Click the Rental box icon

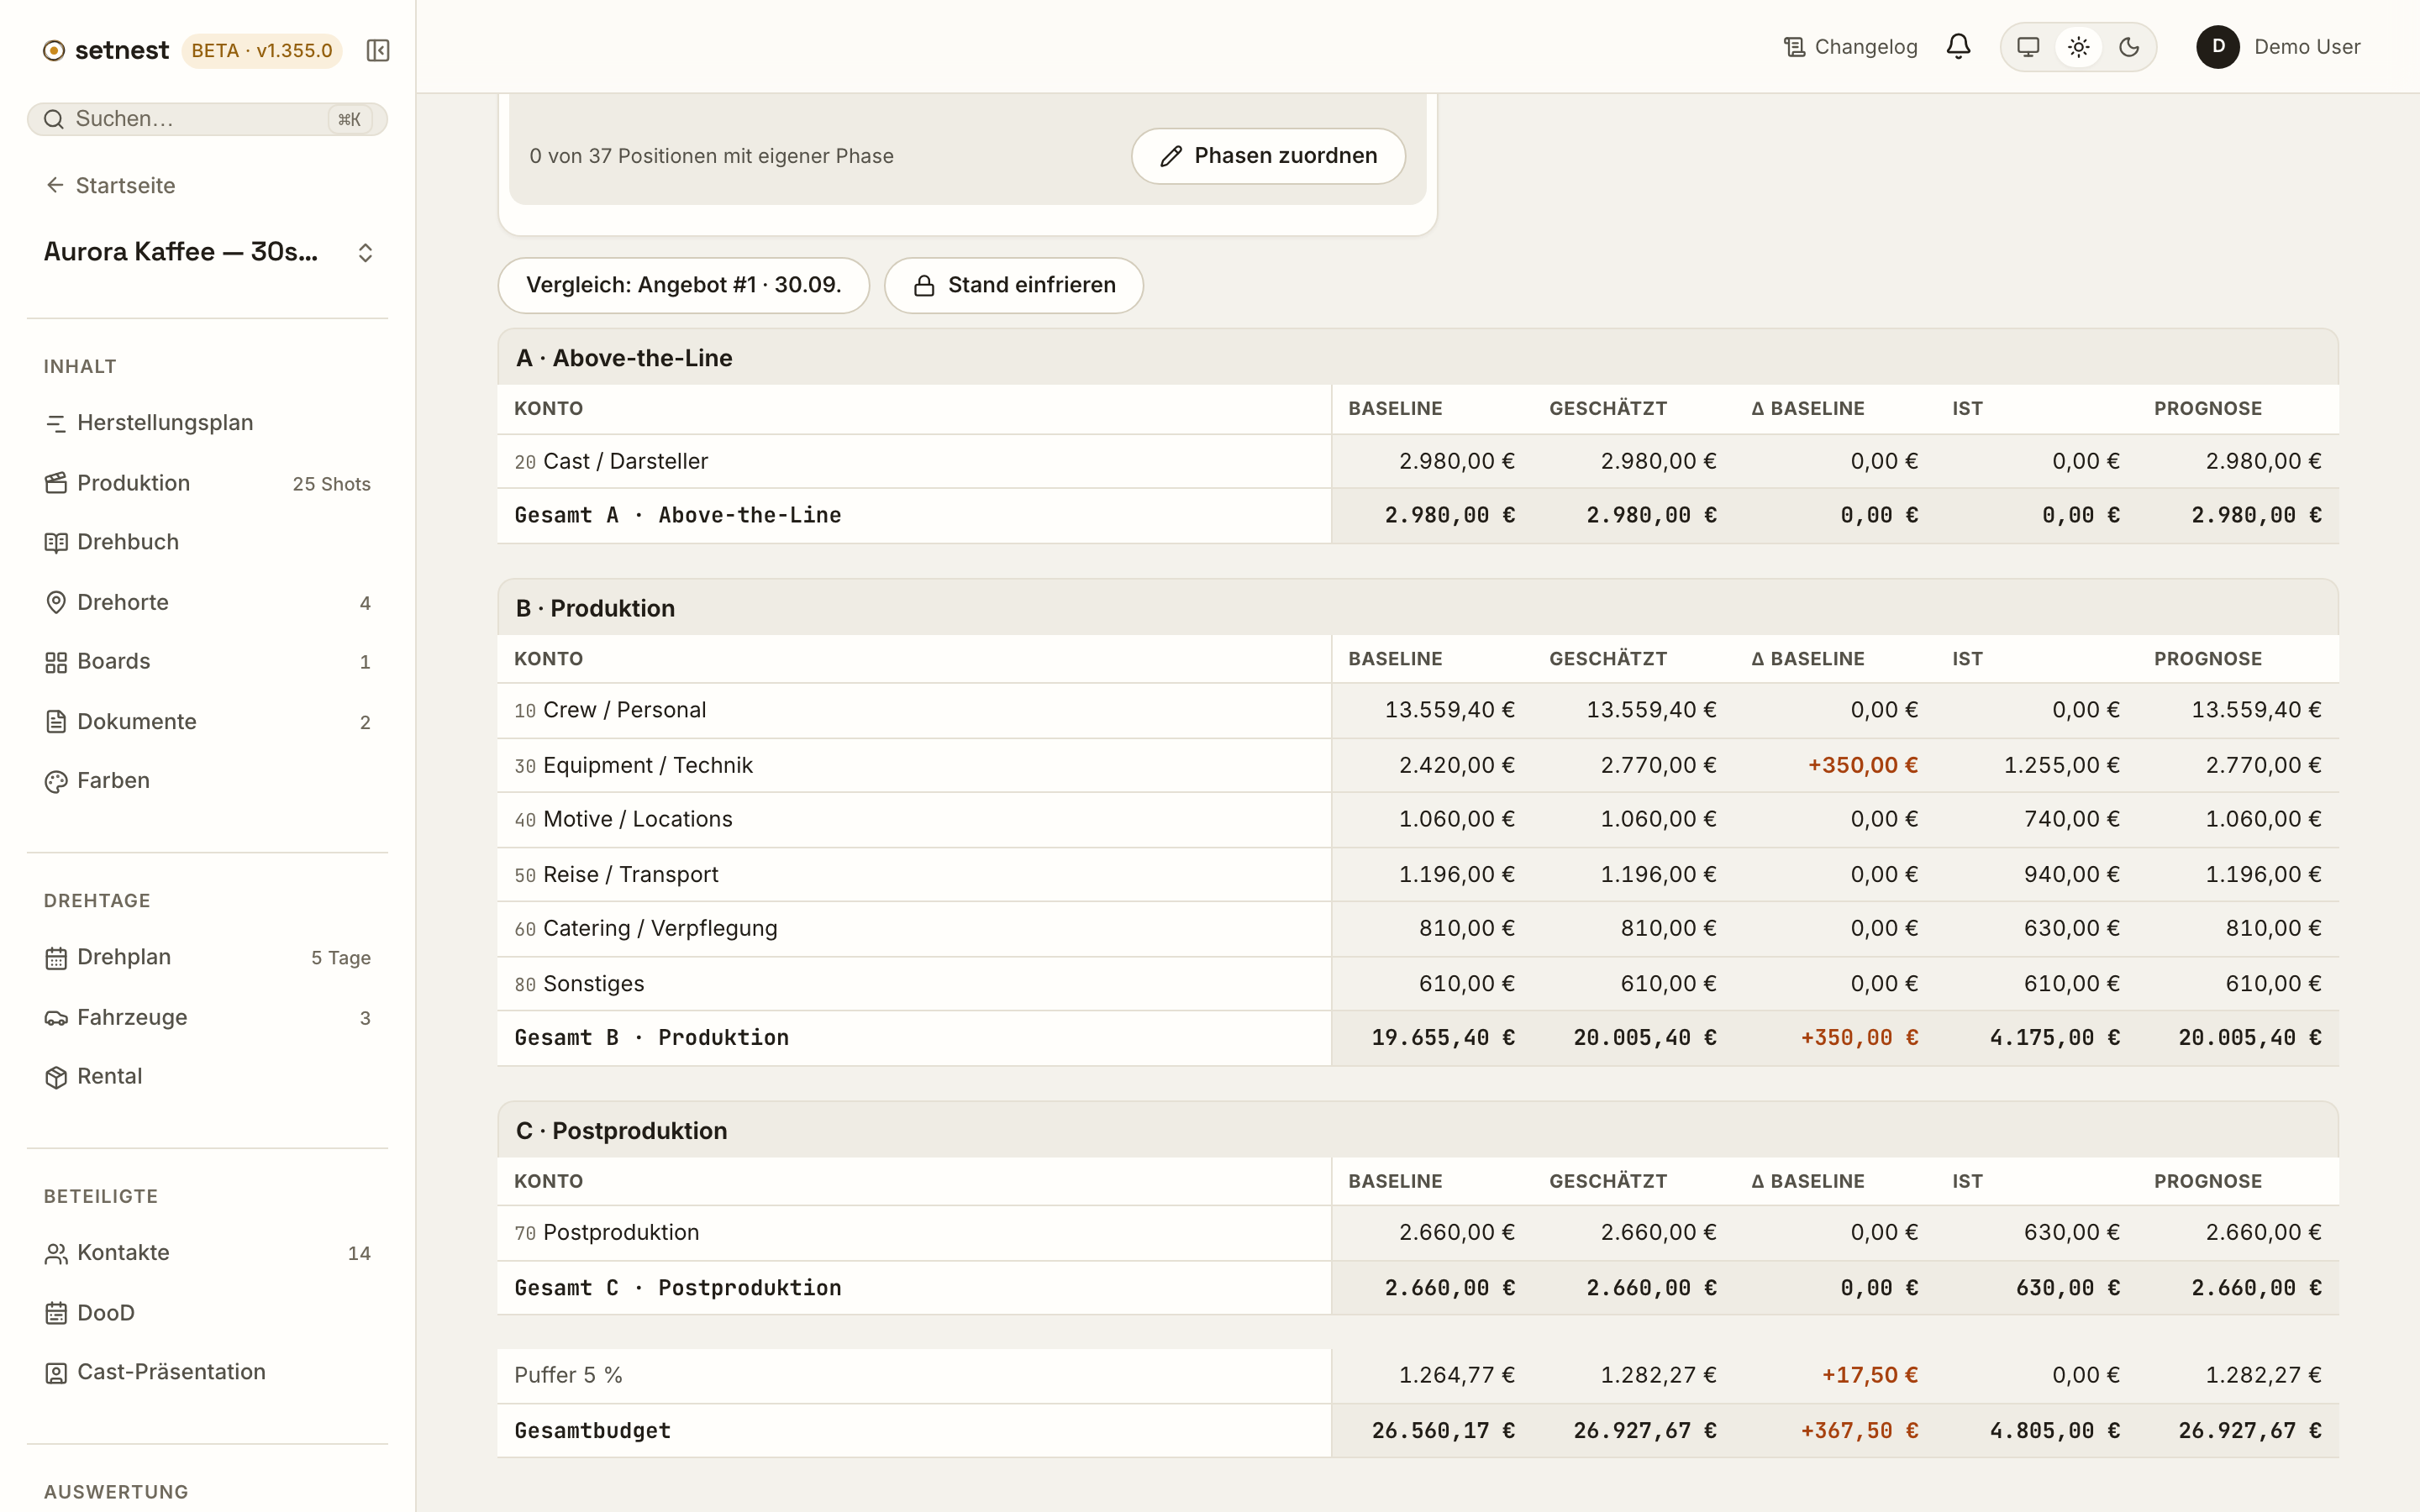tap(56, 1077)
